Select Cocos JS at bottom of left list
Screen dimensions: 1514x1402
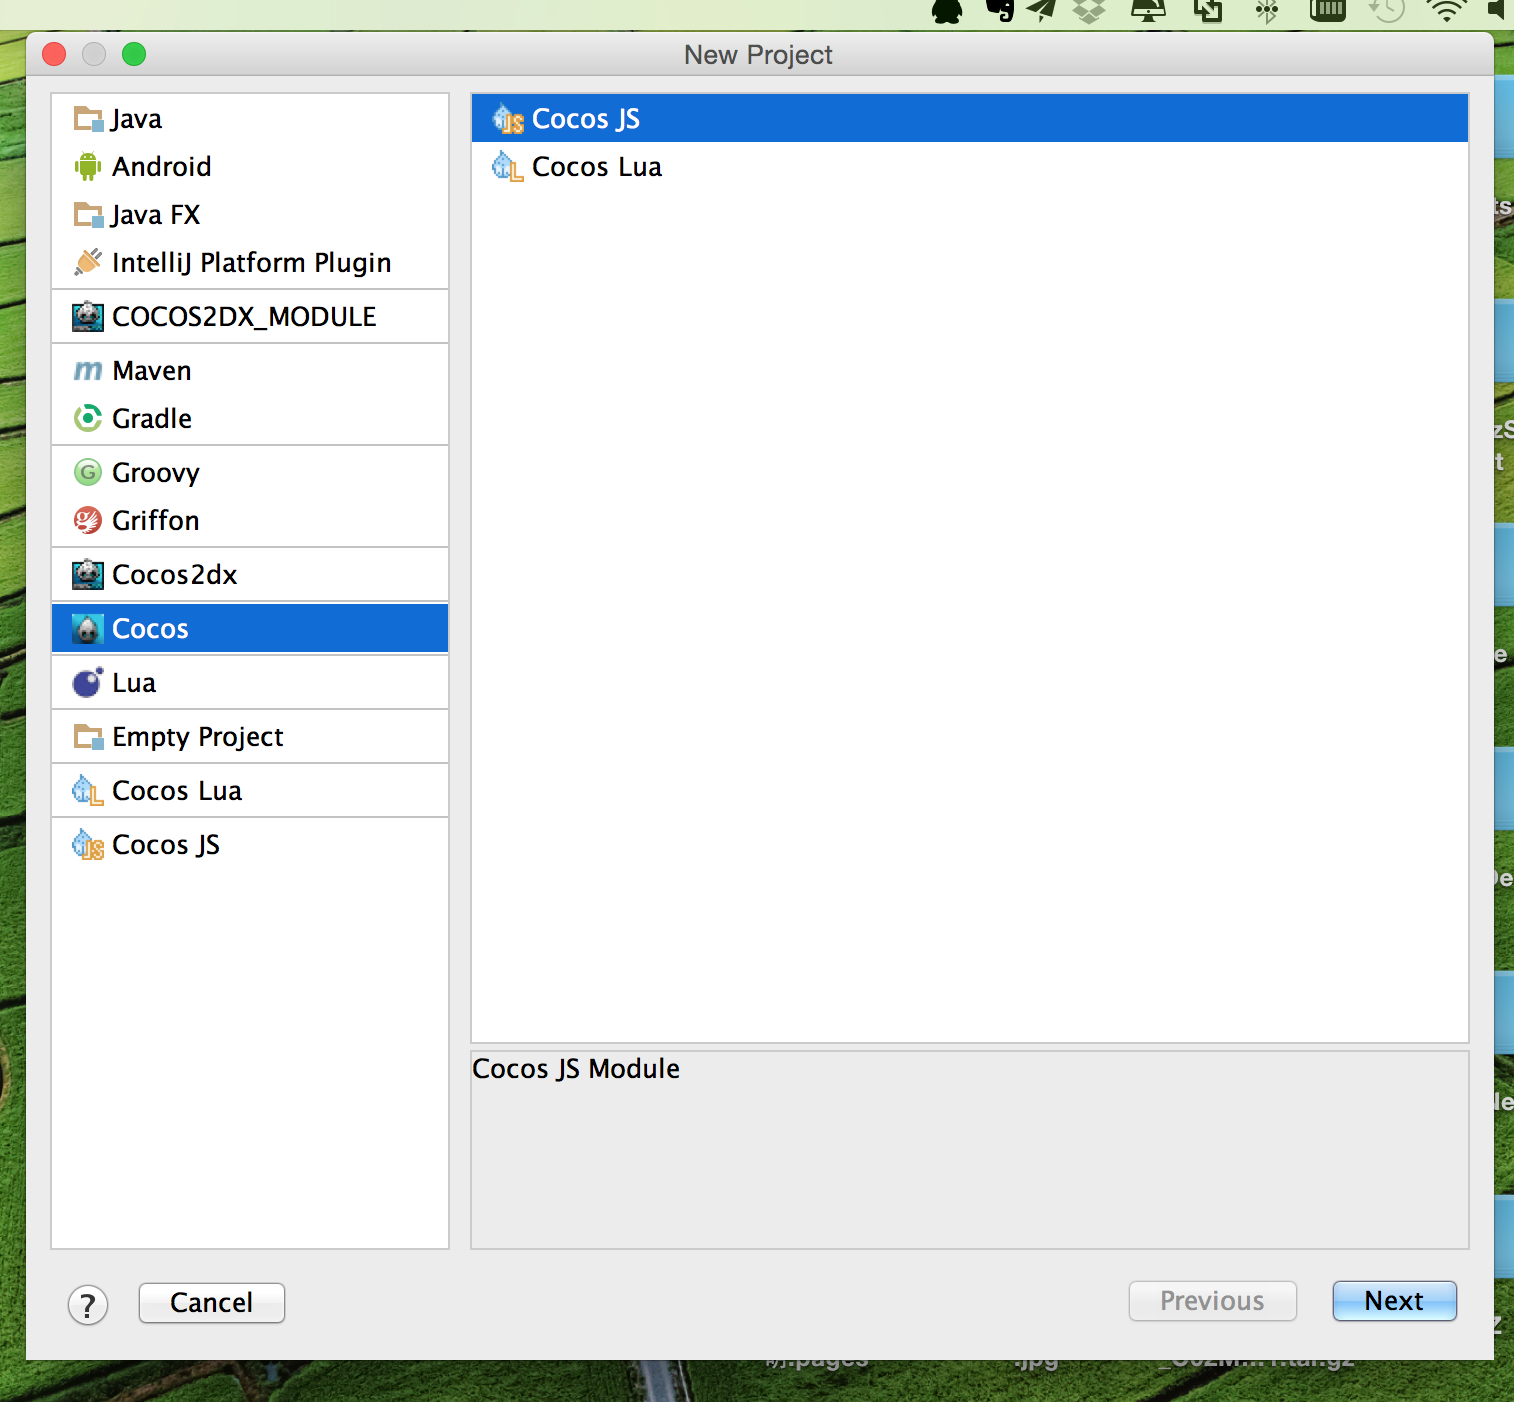[166, 845]
